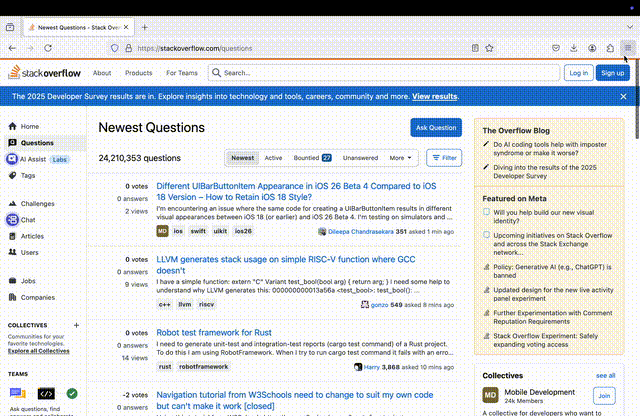This screenshot has height=416, width=640.
Task: Open the extensions puzzle icon
Action: click(x=610, y=48)
